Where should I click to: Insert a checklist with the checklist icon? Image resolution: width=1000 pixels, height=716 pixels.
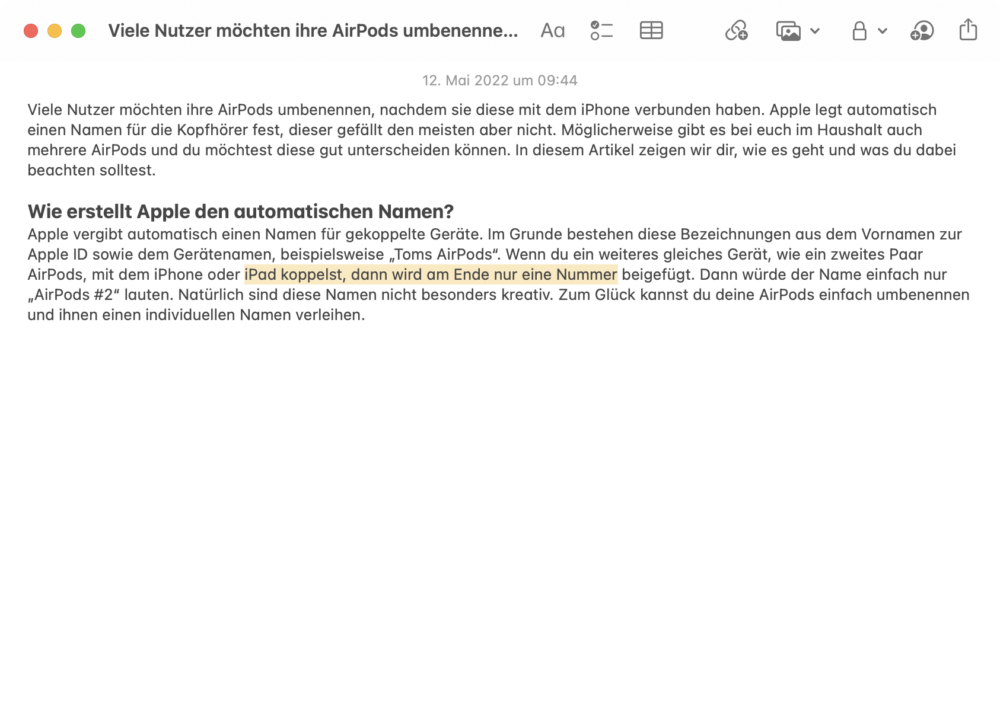pos(601,31)
